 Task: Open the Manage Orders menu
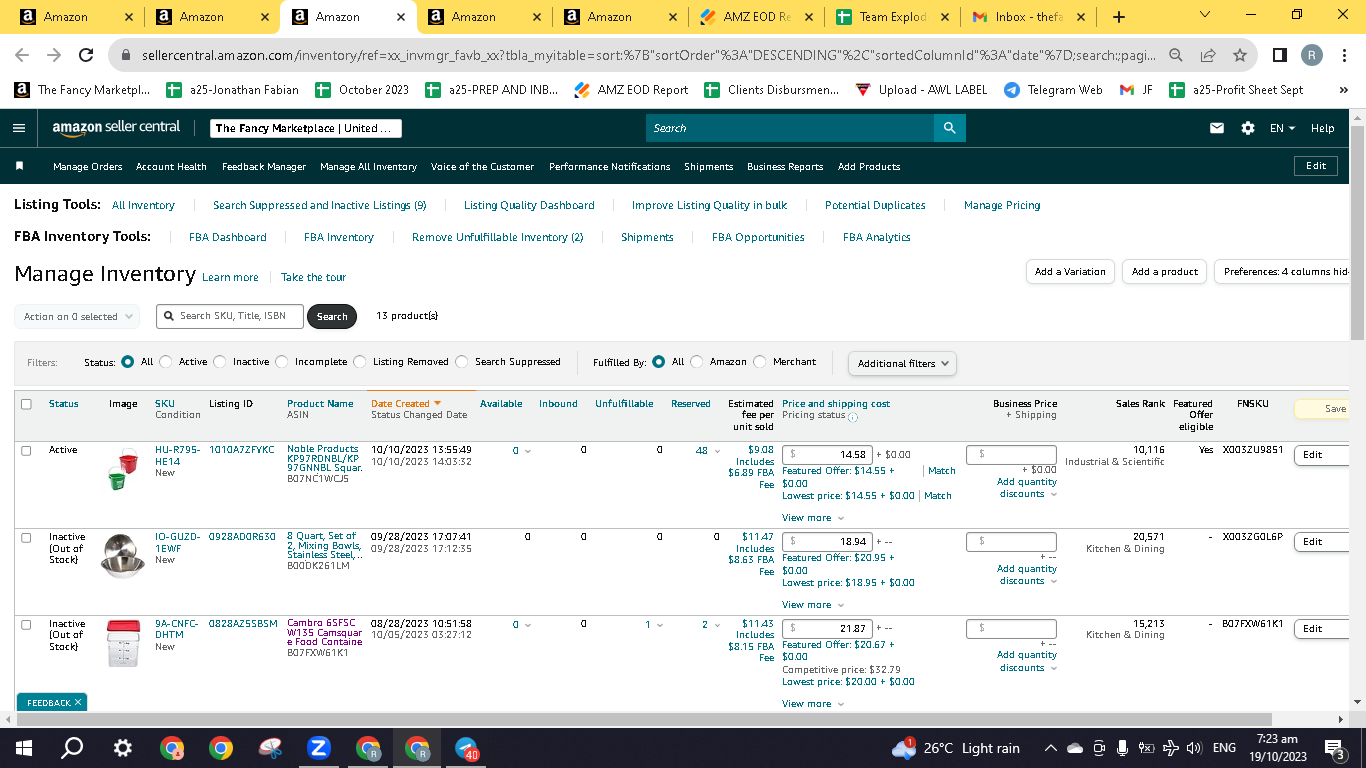[x=88, y=167]
